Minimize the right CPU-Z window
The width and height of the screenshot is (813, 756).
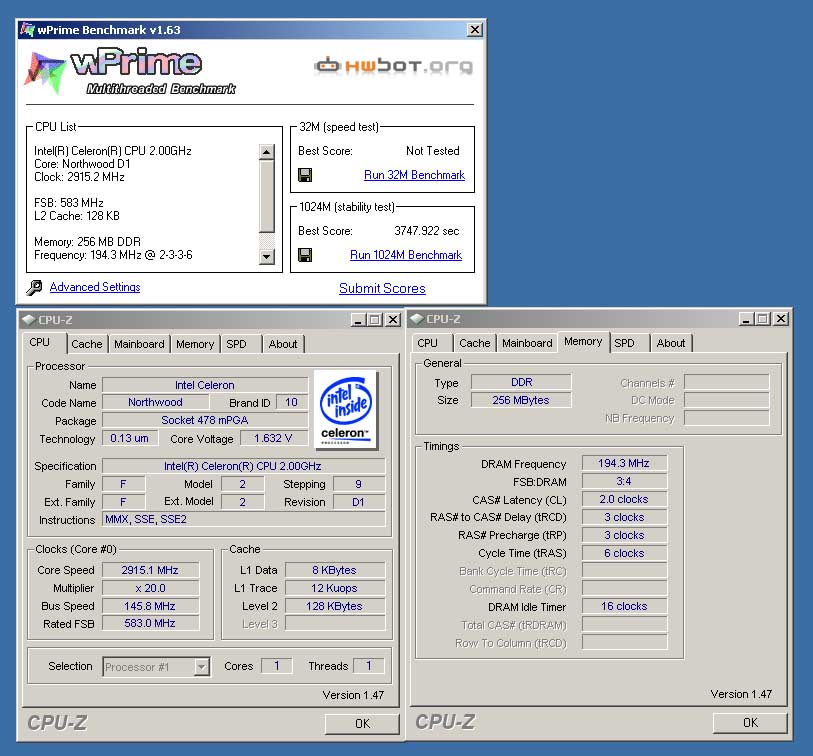coord(747,319)
